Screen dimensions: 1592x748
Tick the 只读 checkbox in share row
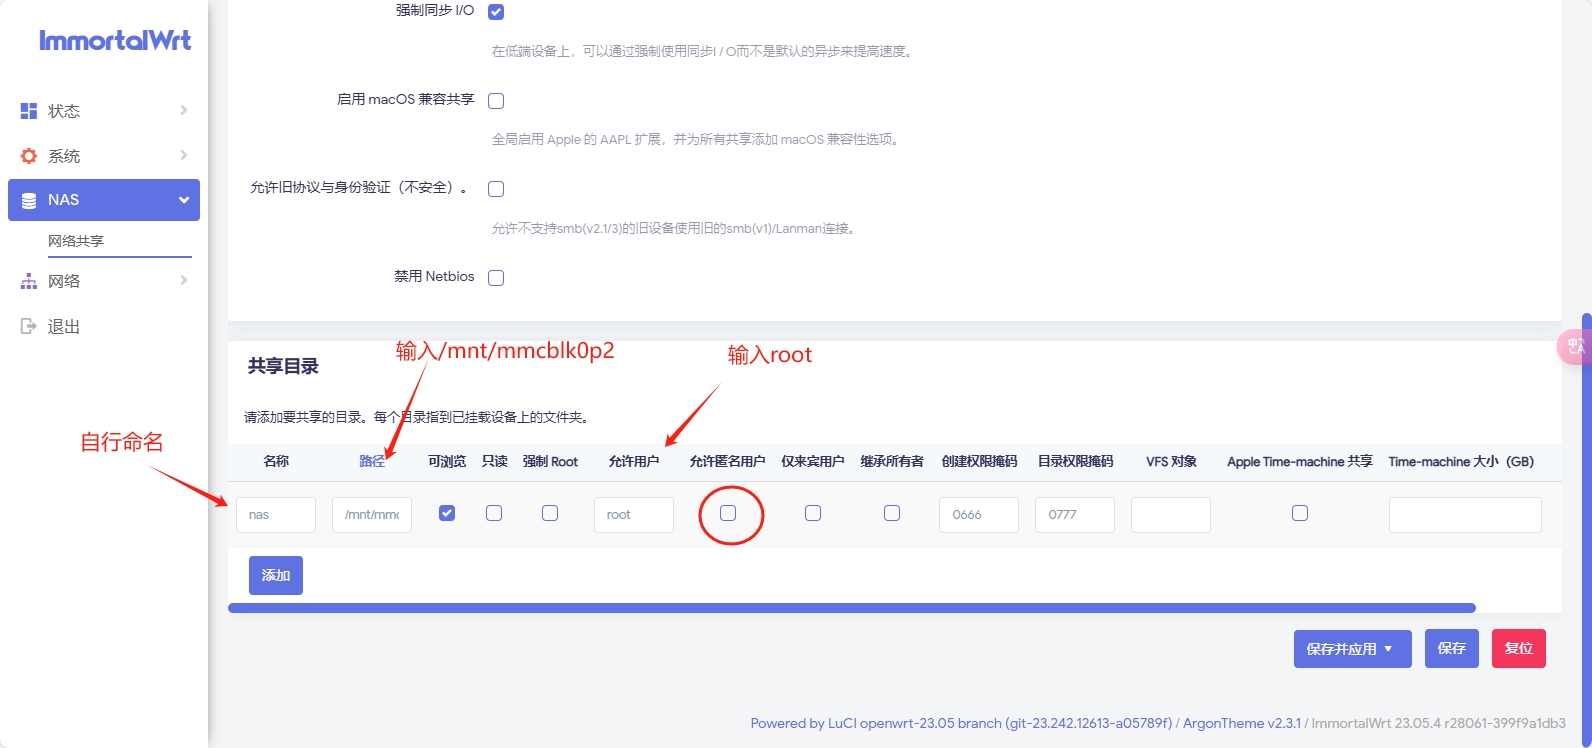[x=494, y=513]
